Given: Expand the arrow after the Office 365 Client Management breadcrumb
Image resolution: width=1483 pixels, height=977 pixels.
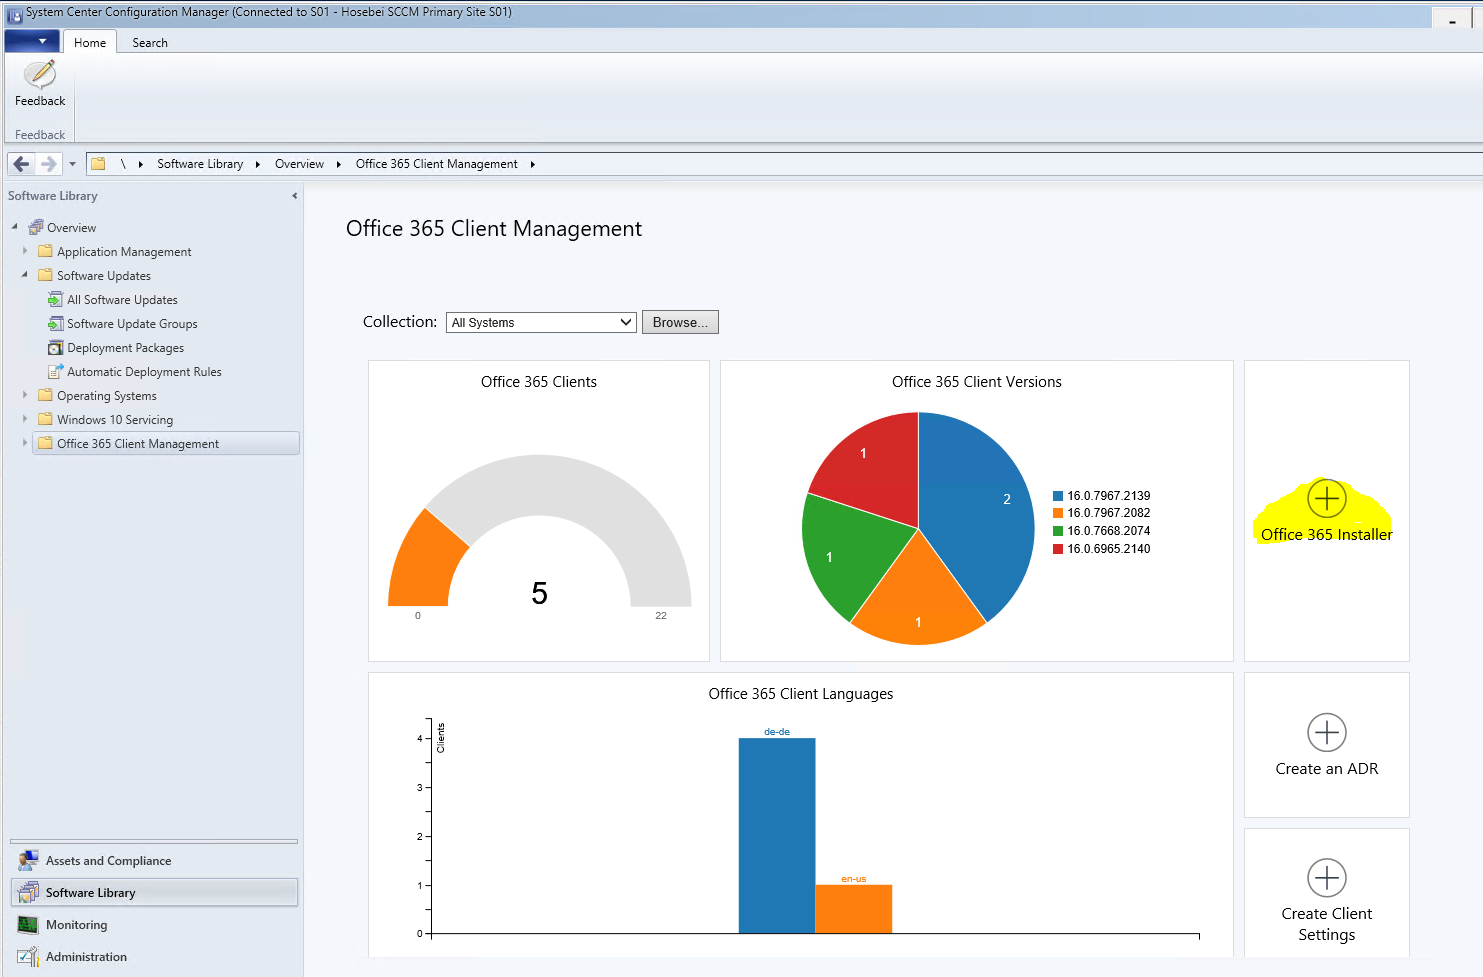Looking at the screenshot, I should click(532, 164).
